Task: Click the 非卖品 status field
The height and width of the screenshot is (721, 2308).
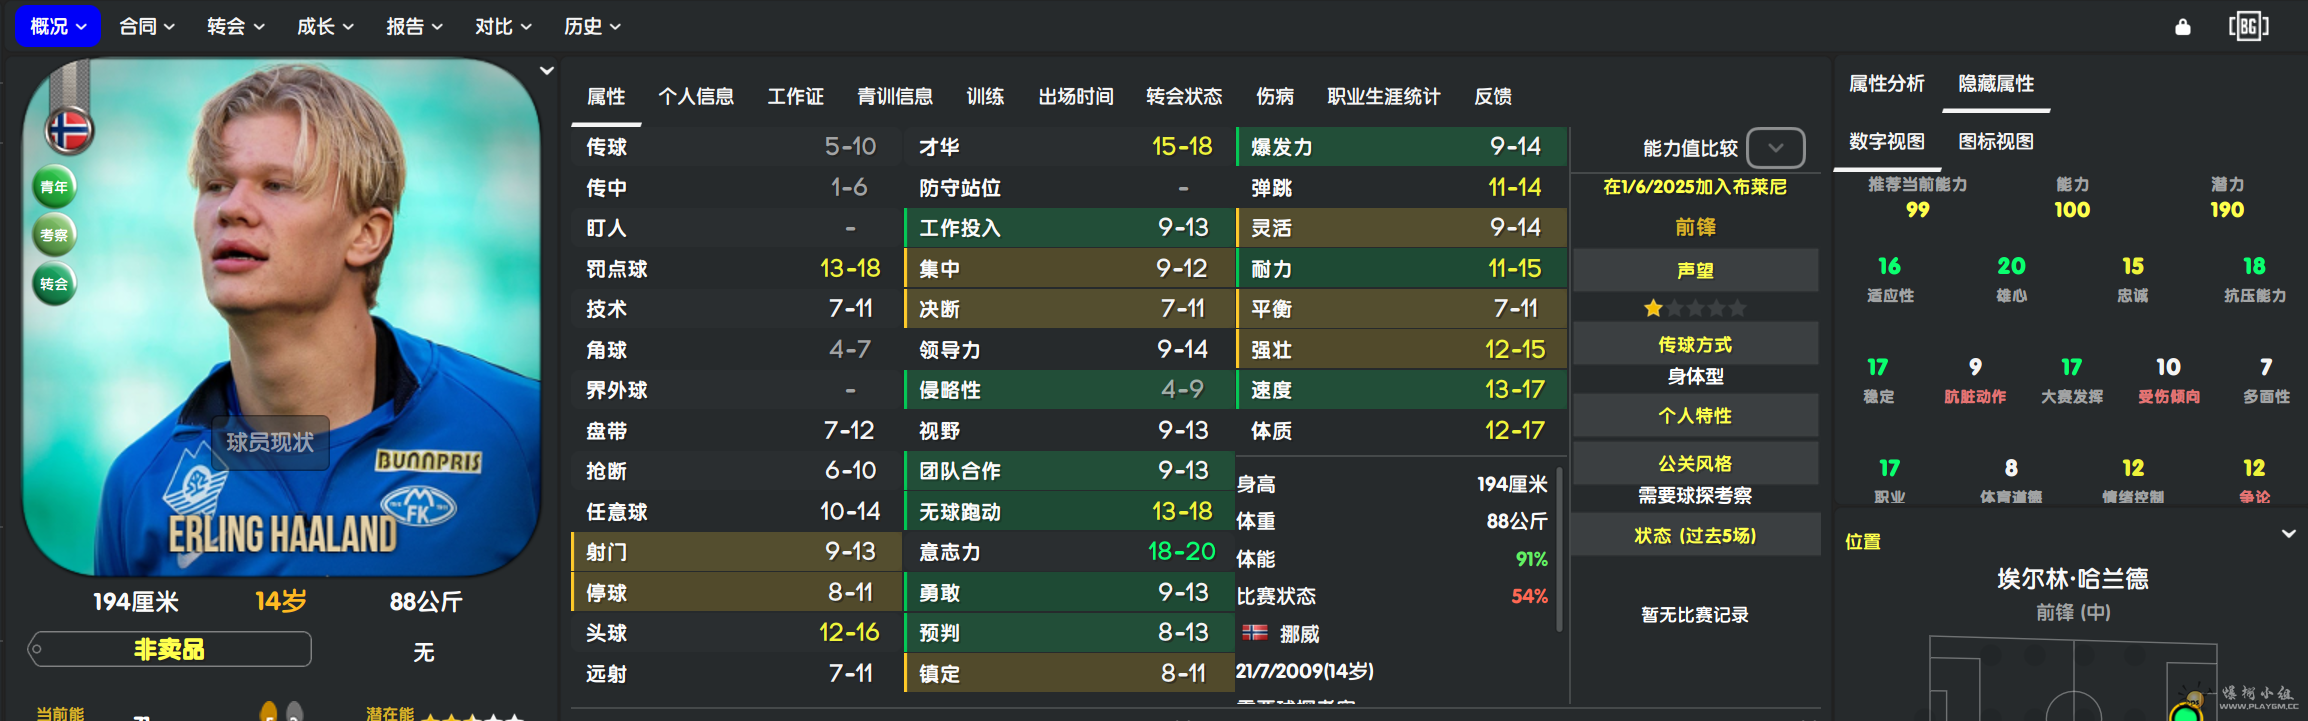Action: click(170, 650)
